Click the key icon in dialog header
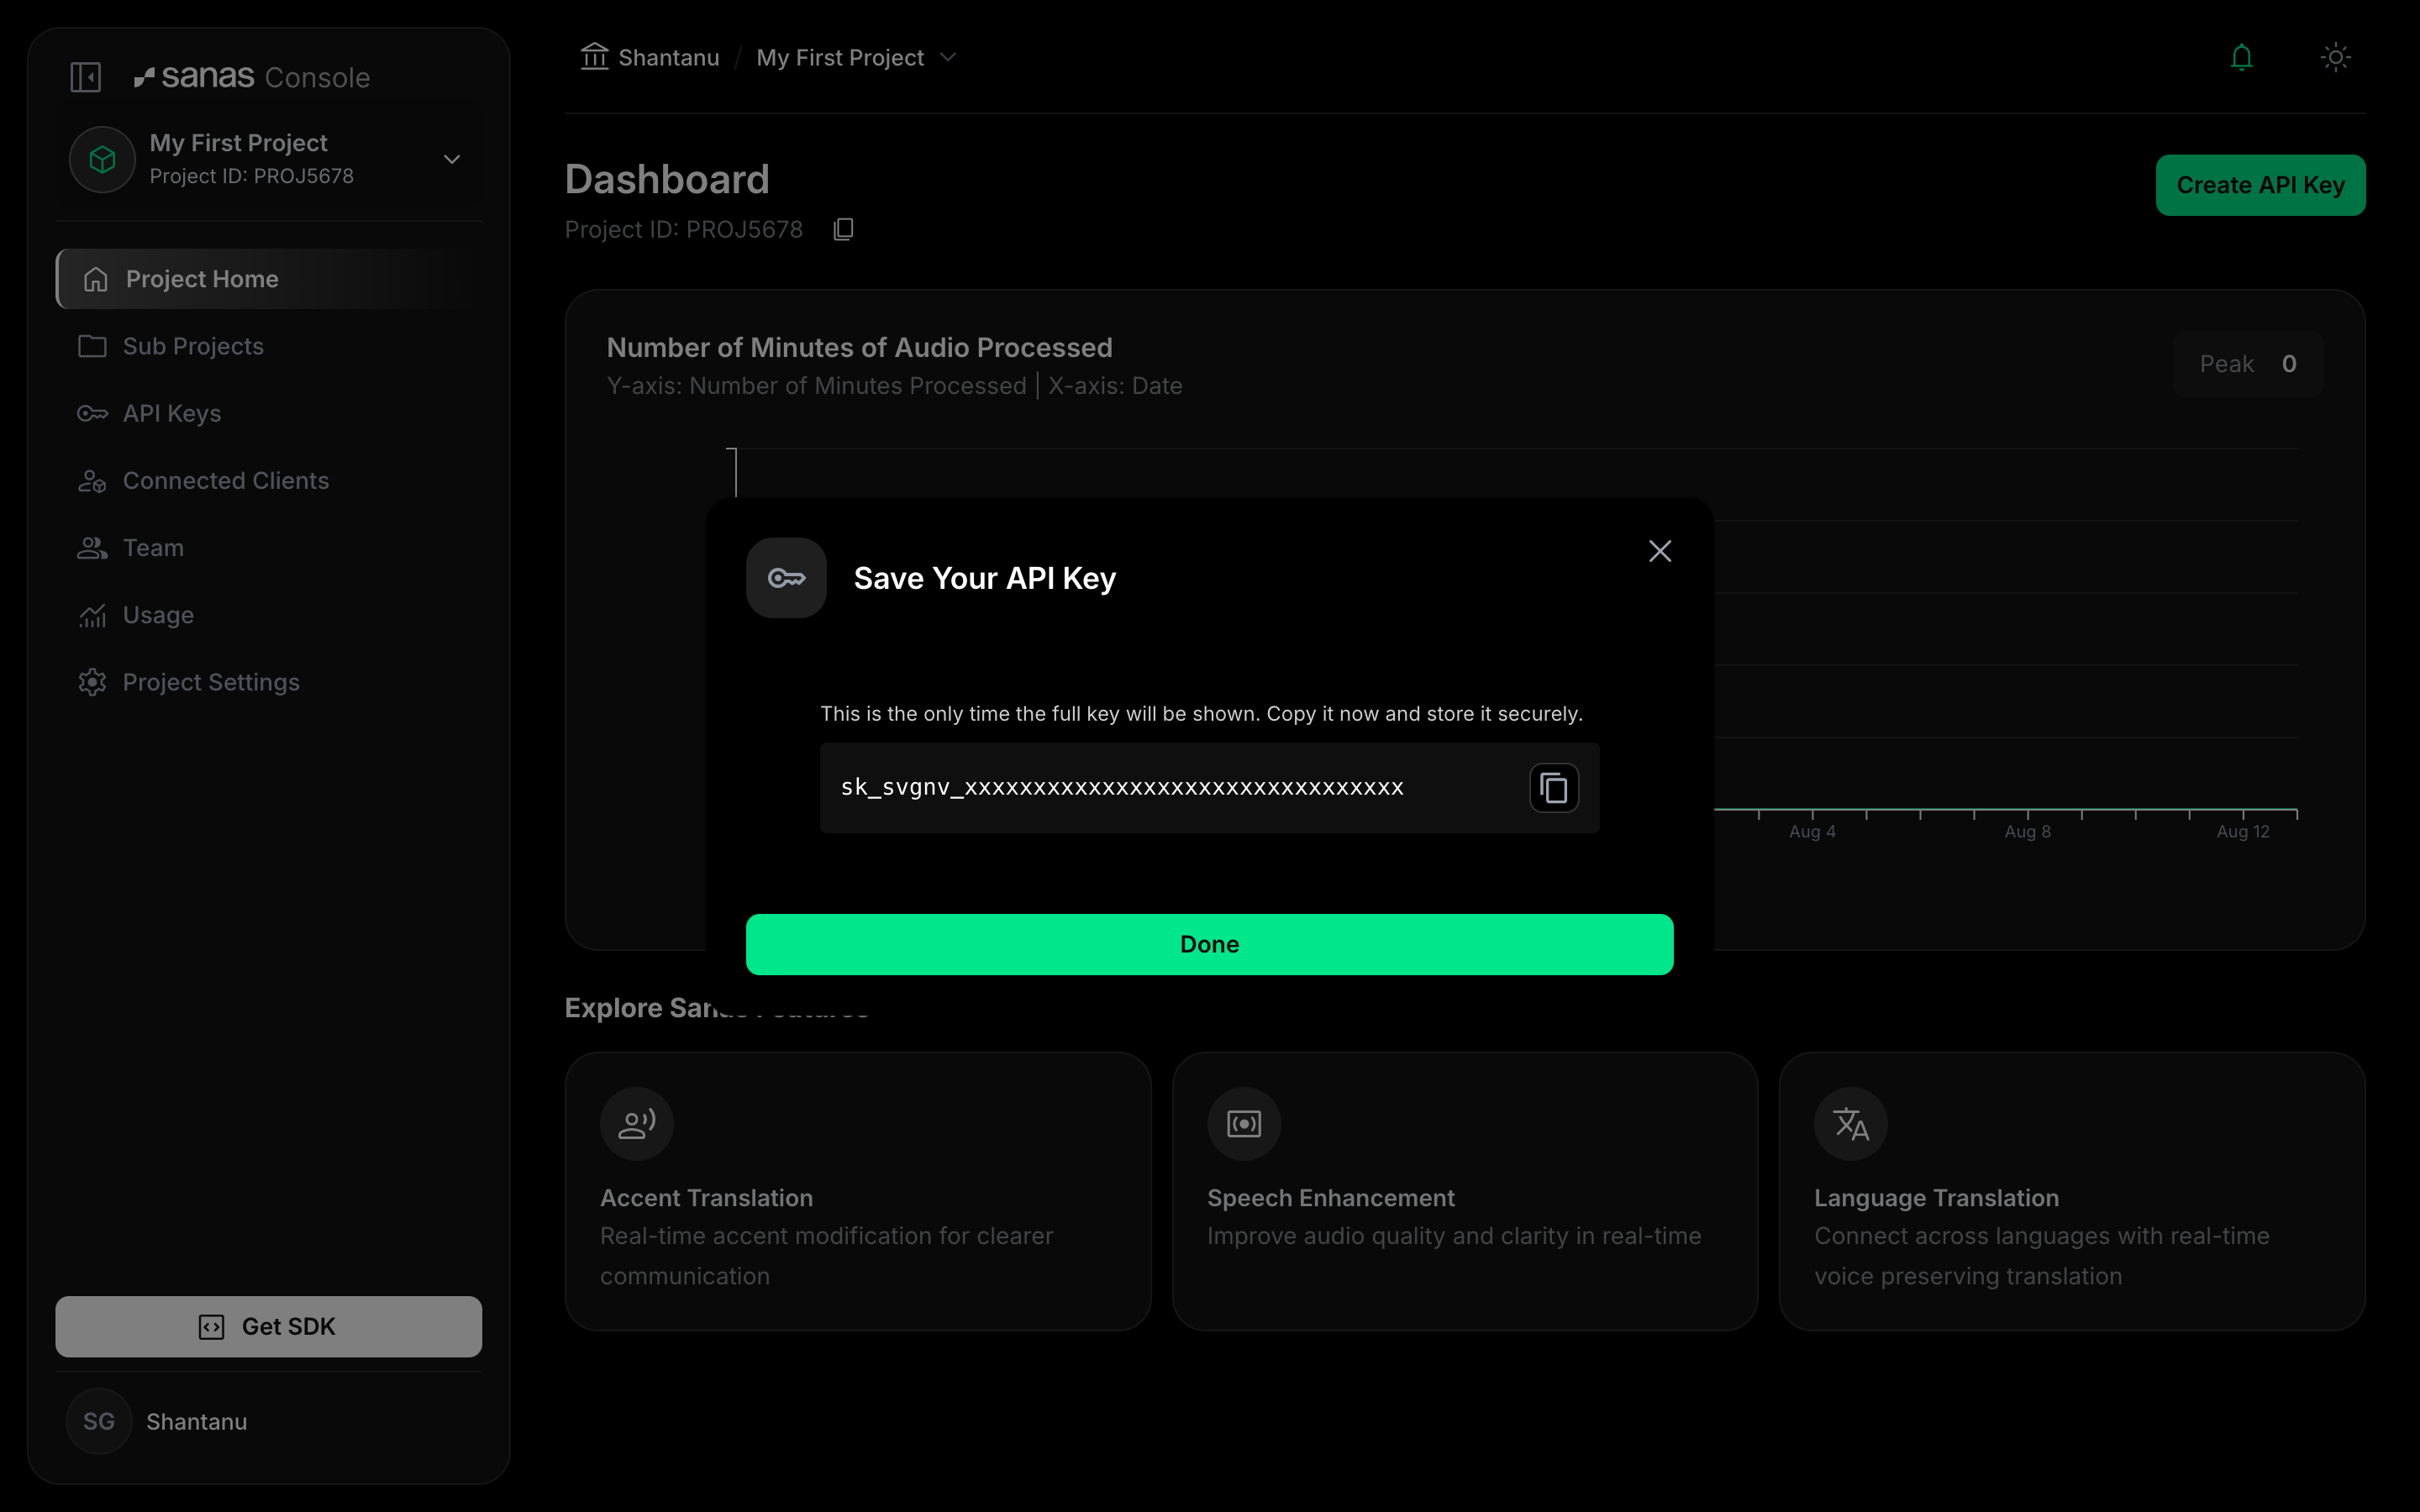 click(x=786, y=578)
